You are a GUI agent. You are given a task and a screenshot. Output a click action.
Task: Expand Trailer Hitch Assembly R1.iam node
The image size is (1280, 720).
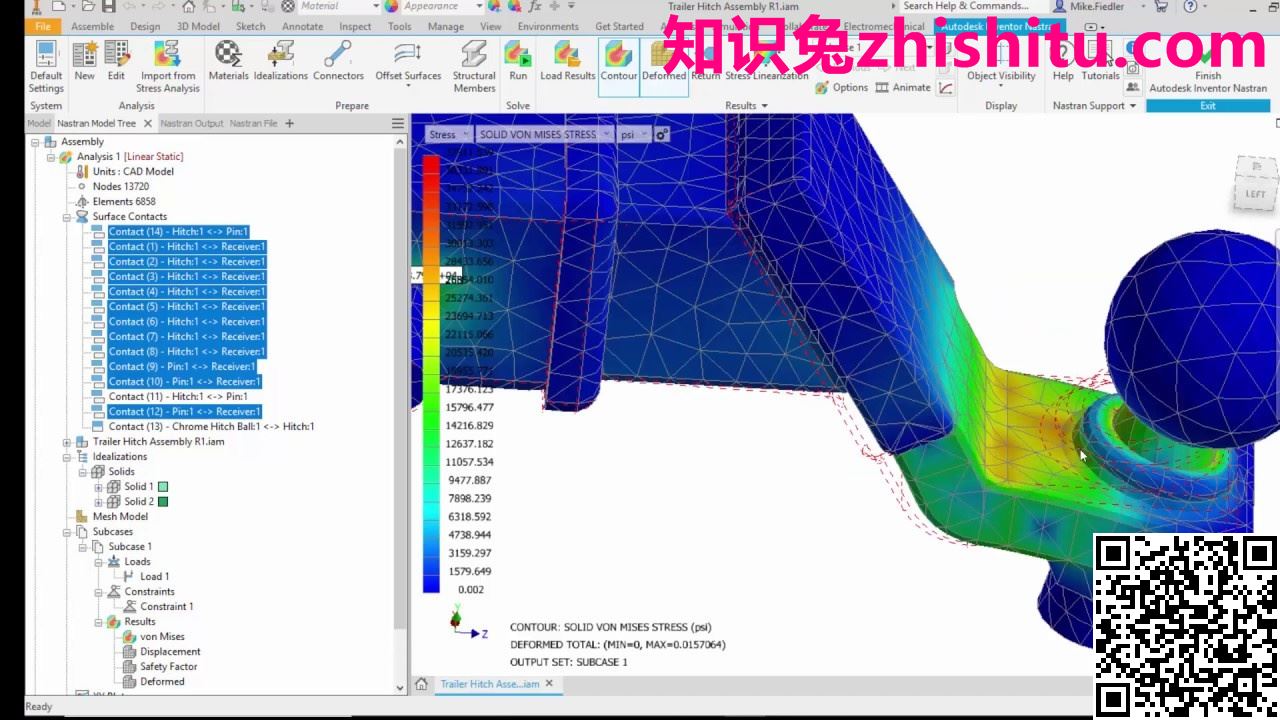tap(67, 442)
